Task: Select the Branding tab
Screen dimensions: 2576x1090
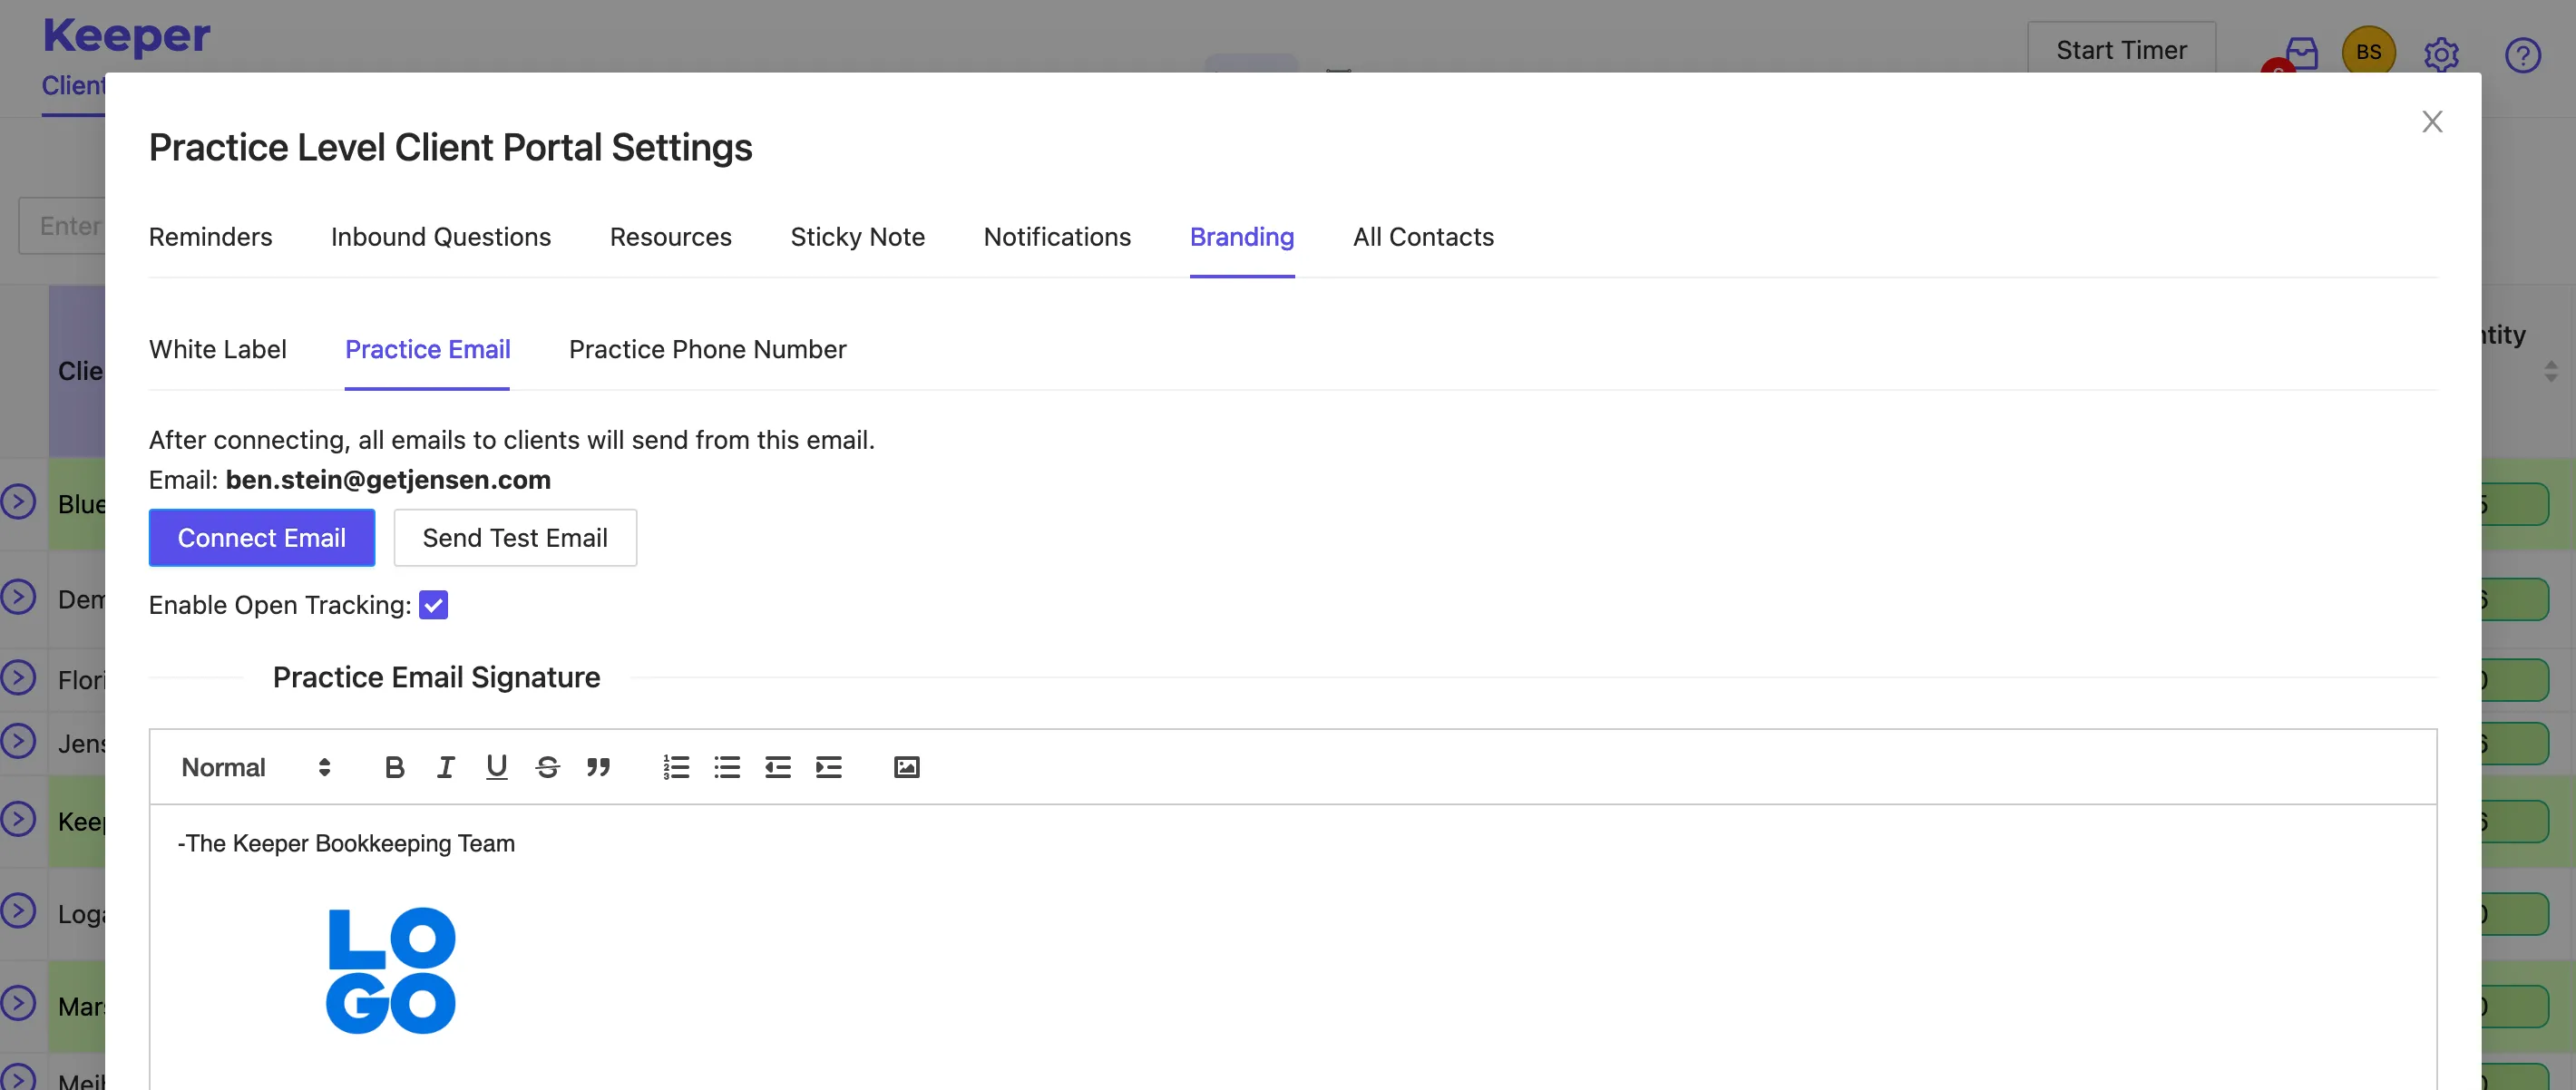Action: pos(1242,237)
